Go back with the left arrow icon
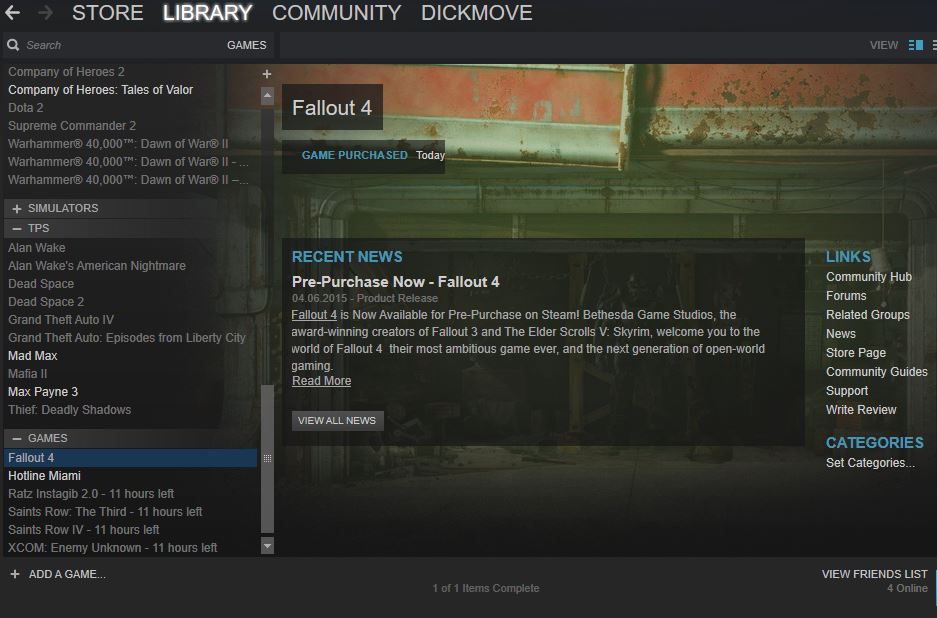937x618 pixels. 13,13
